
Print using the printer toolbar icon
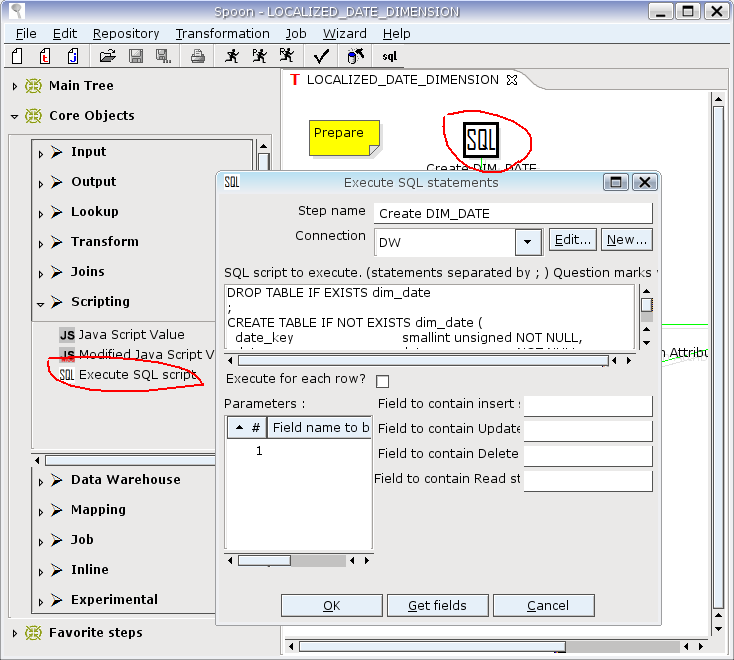[x=198, y=57]
